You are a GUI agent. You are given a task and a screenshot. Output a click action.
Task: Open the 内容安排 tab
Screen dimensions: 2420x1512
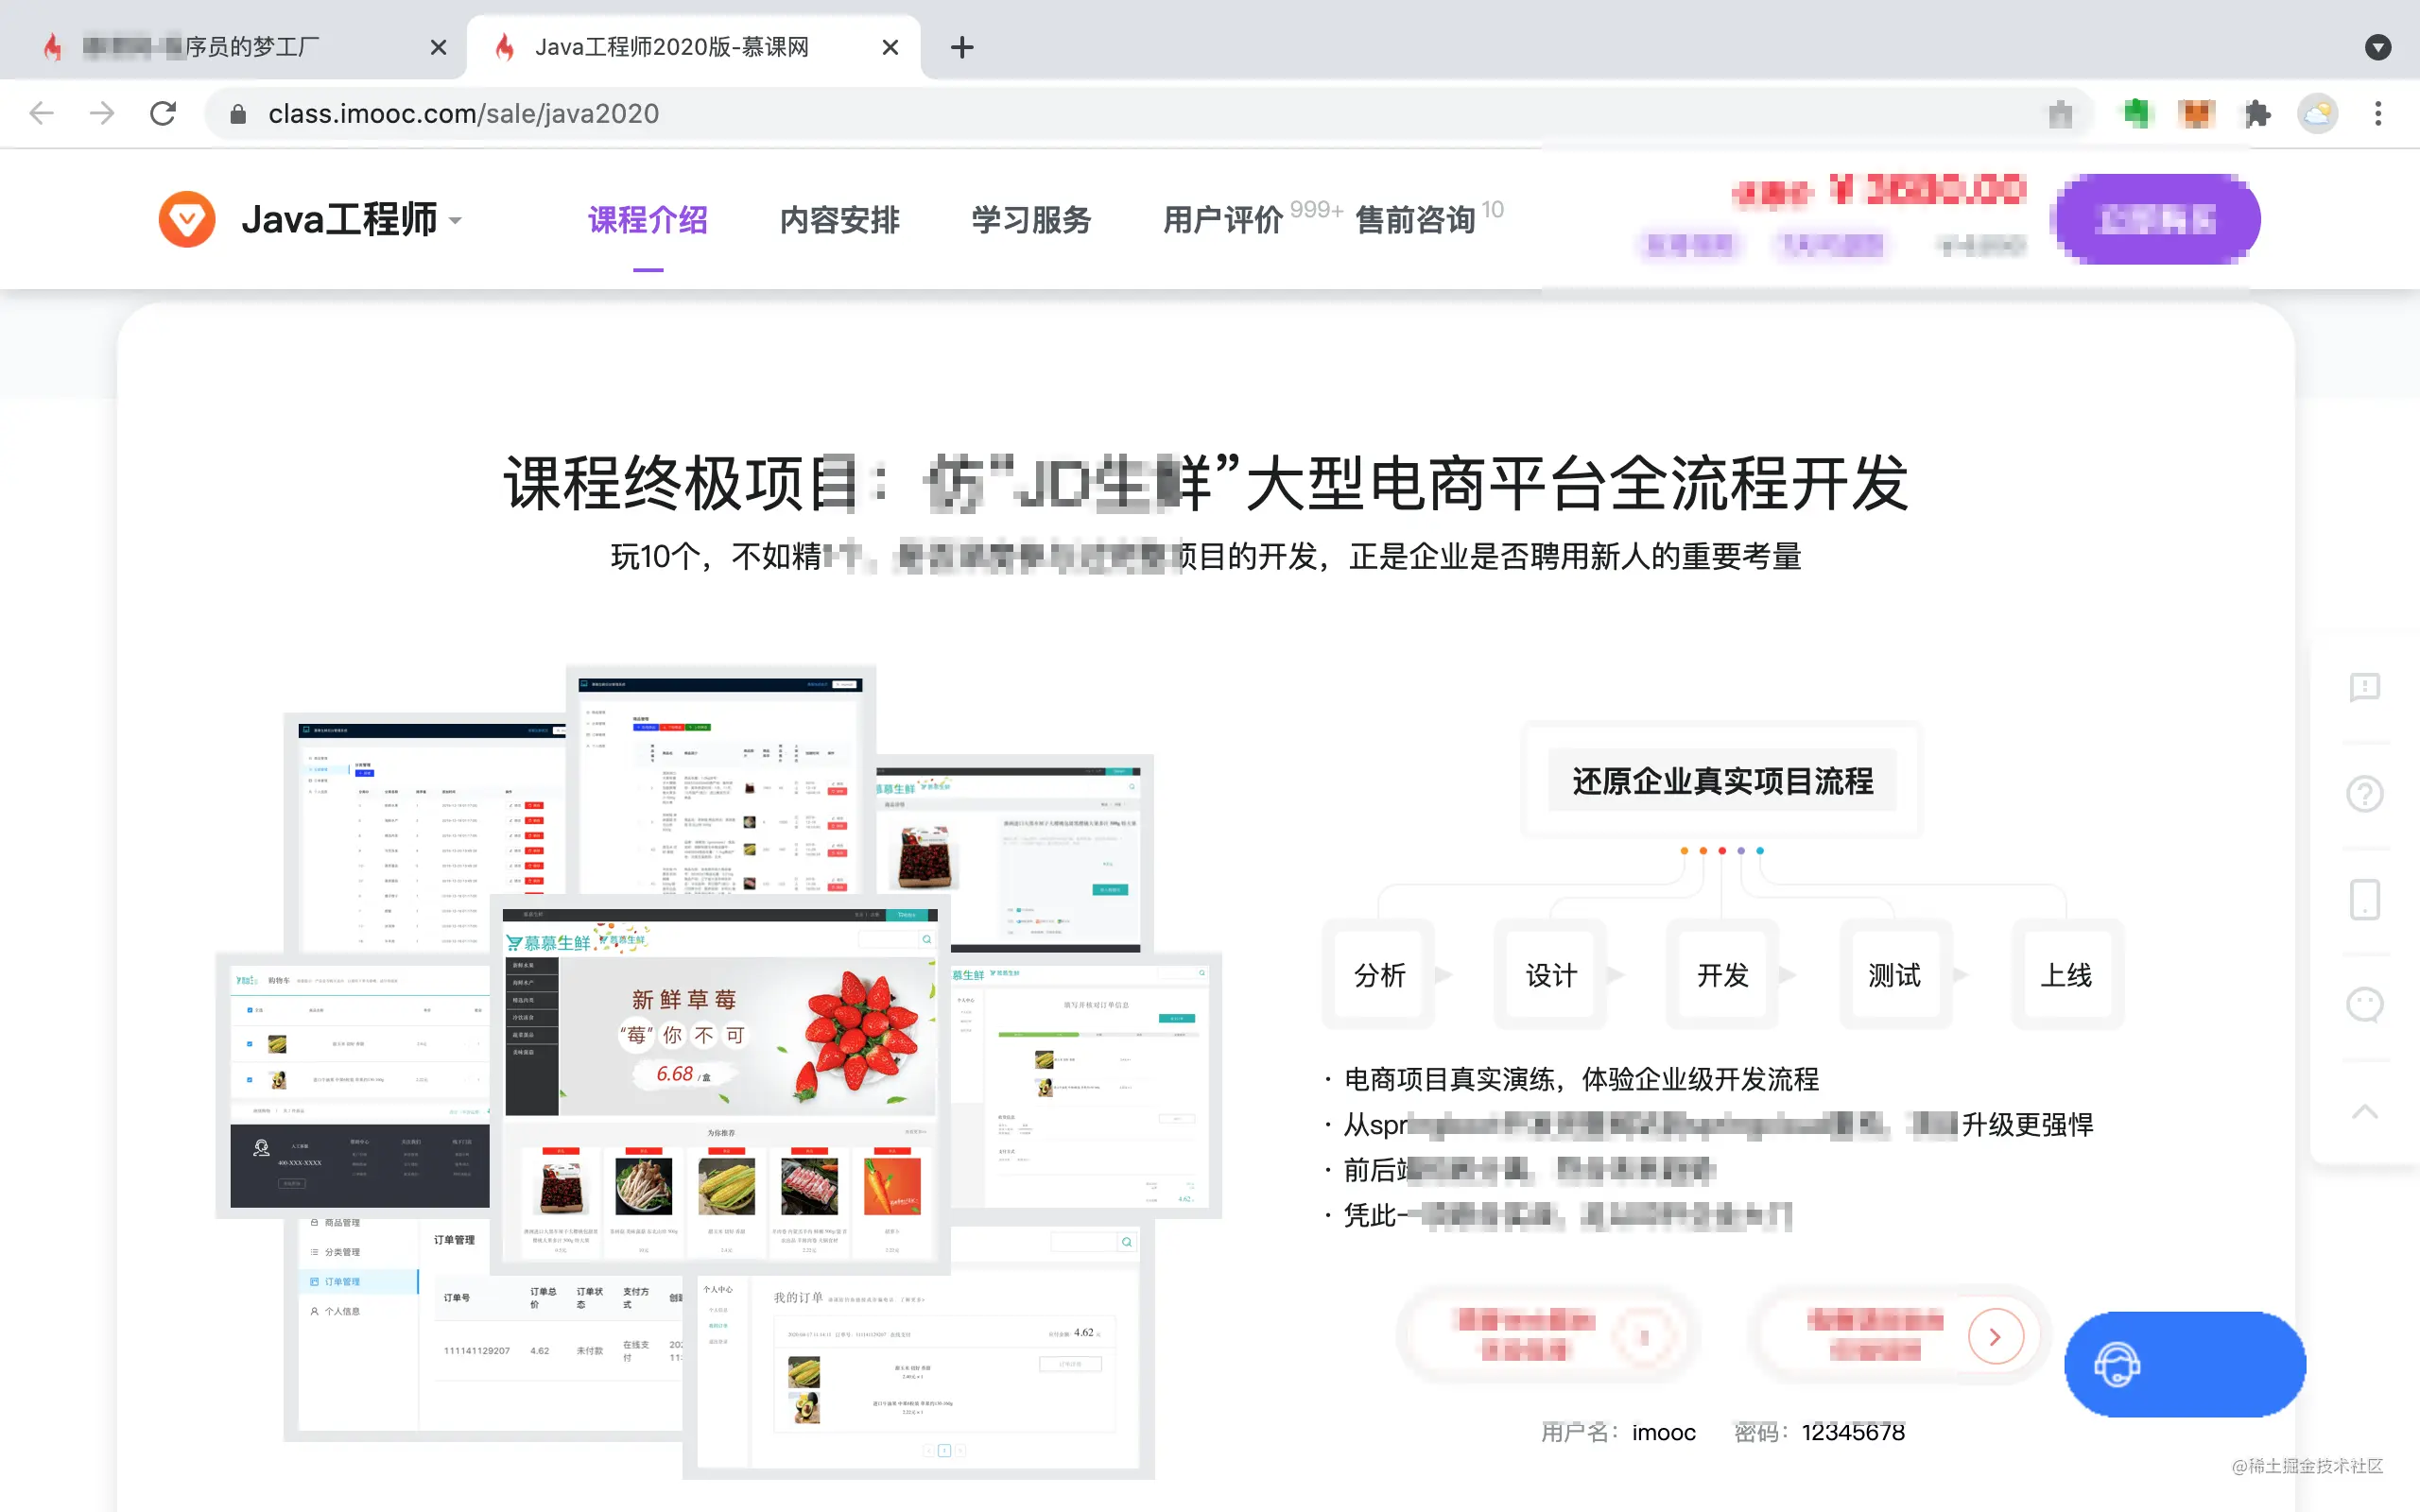[x=840, y=220]
